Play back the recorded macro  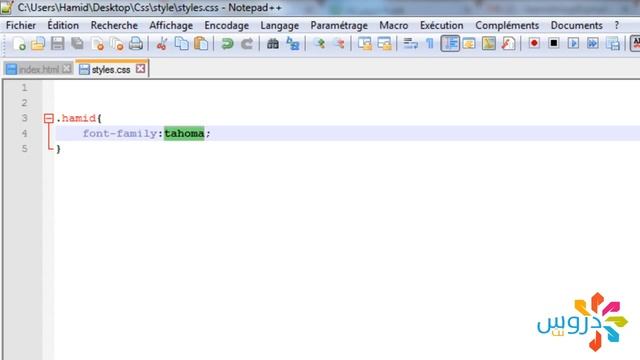[573, 43]
